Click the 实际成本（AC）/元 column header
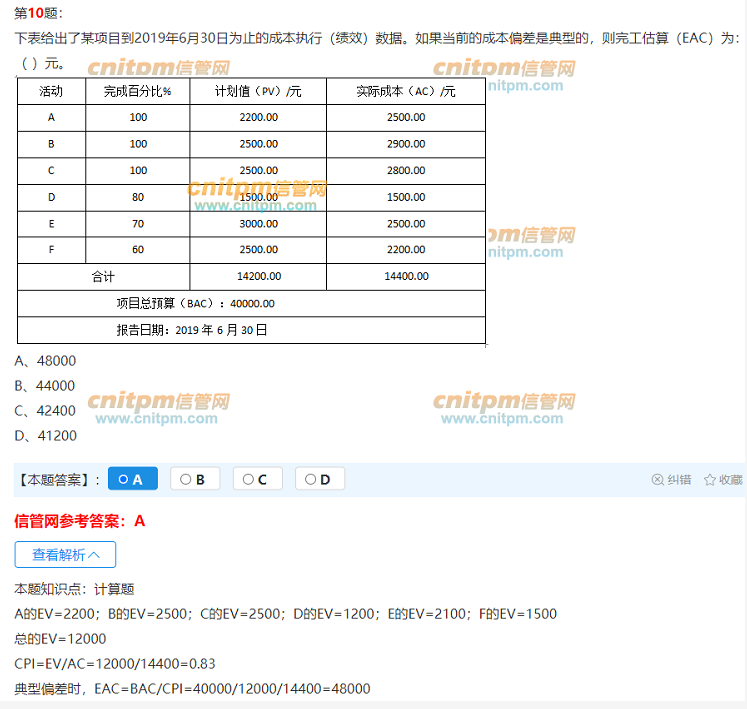This screenshot has width=747, height=709. [x=405, y=92]
